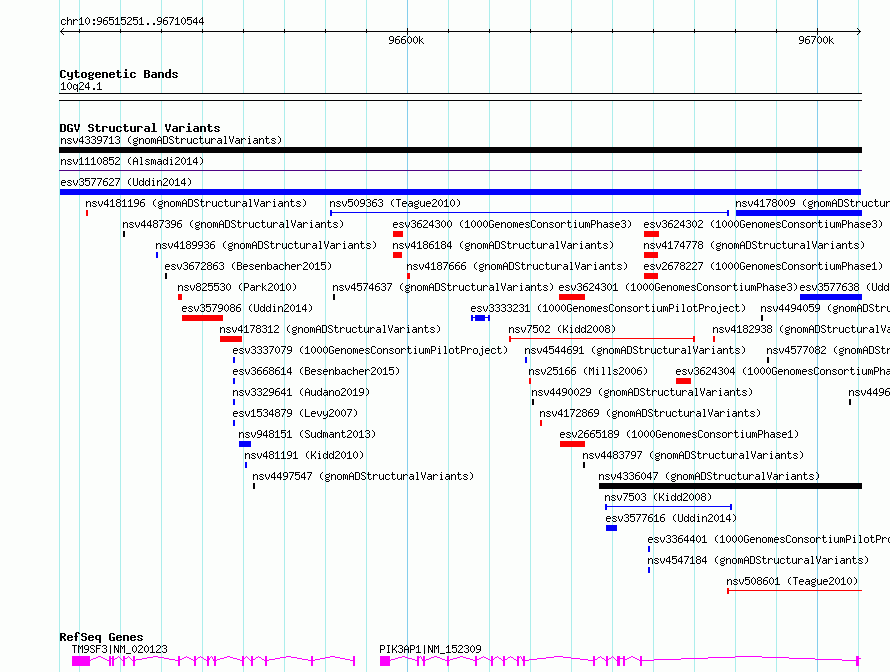Viewport: 890px width, 672px height.
Task: Select the nsv948151 (Sudmant2013) label
Action: click(x=307, y=434)
